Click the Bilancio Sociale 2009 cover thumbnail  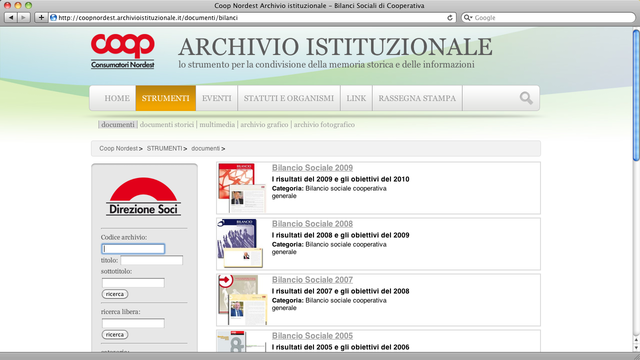242,188
